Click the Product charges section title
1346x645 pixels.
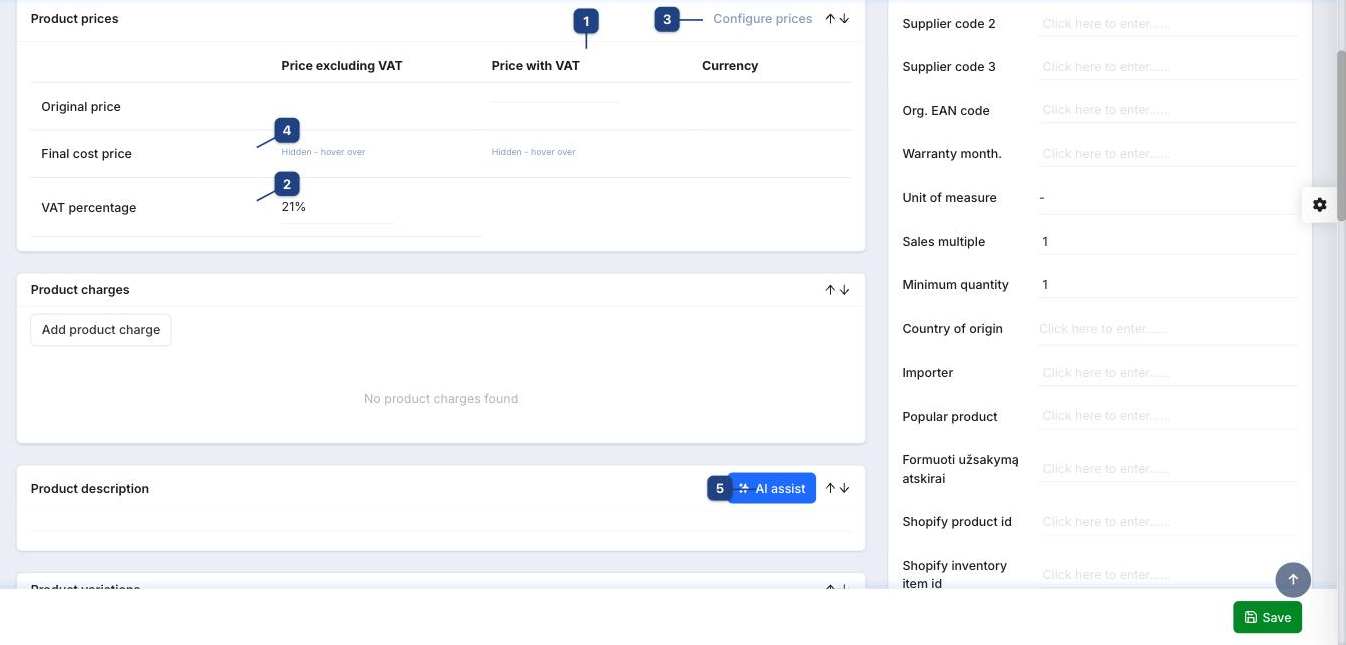(x=80, y=290)
